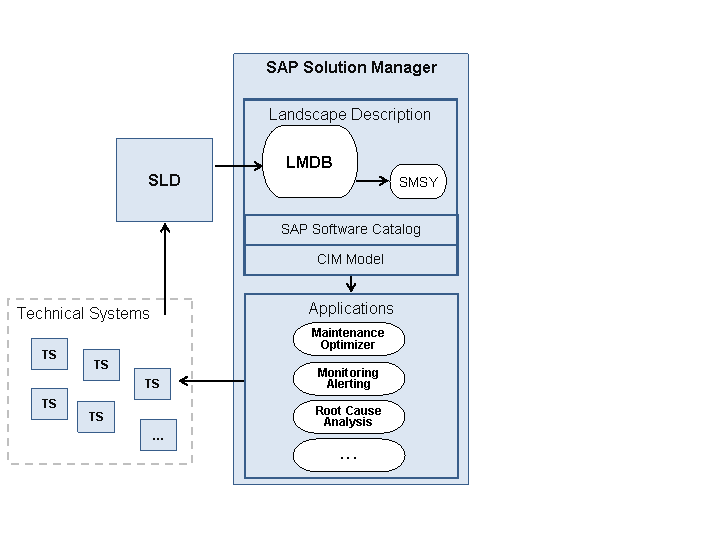Open the Maintenance Optimizer application oval
720x540 pixels.
[348, 339]
